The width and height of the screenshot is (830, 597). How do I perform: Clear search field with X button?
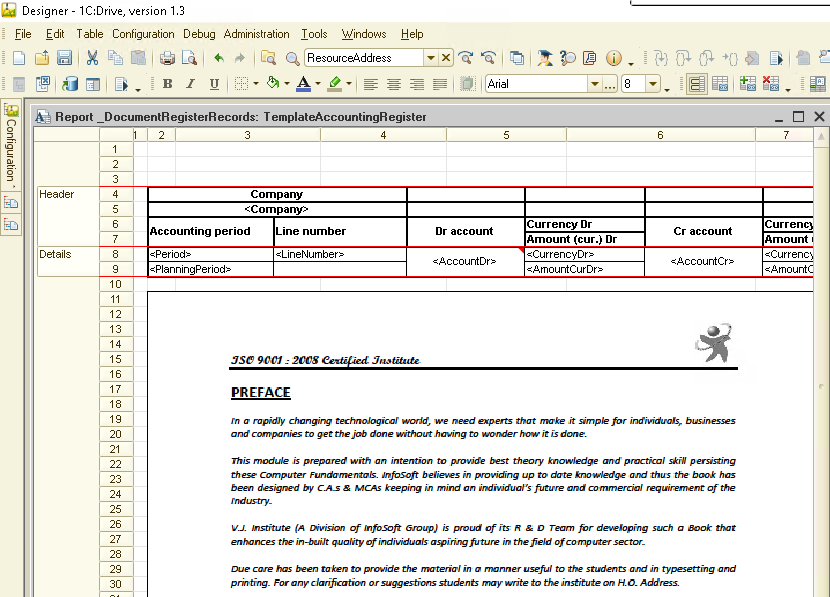click(446, 58)
